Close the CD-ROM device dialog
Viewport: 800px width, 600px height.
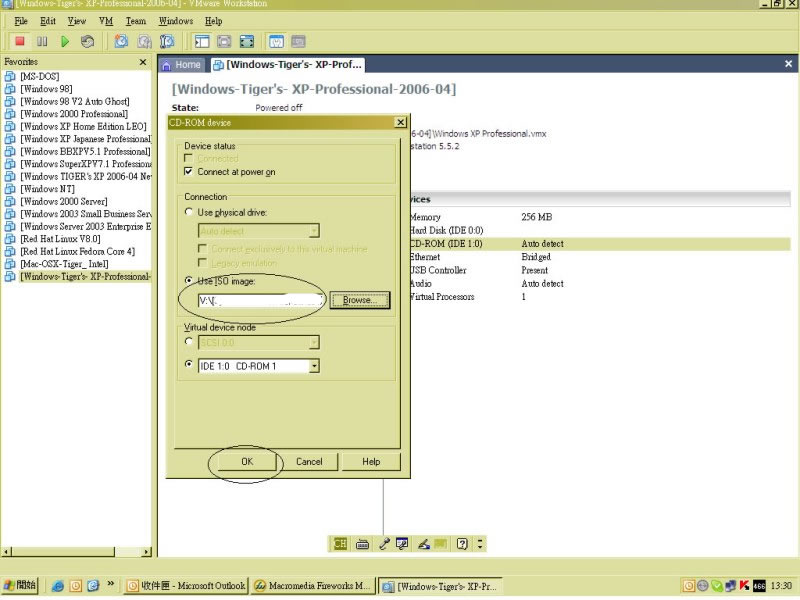(401, 122)
